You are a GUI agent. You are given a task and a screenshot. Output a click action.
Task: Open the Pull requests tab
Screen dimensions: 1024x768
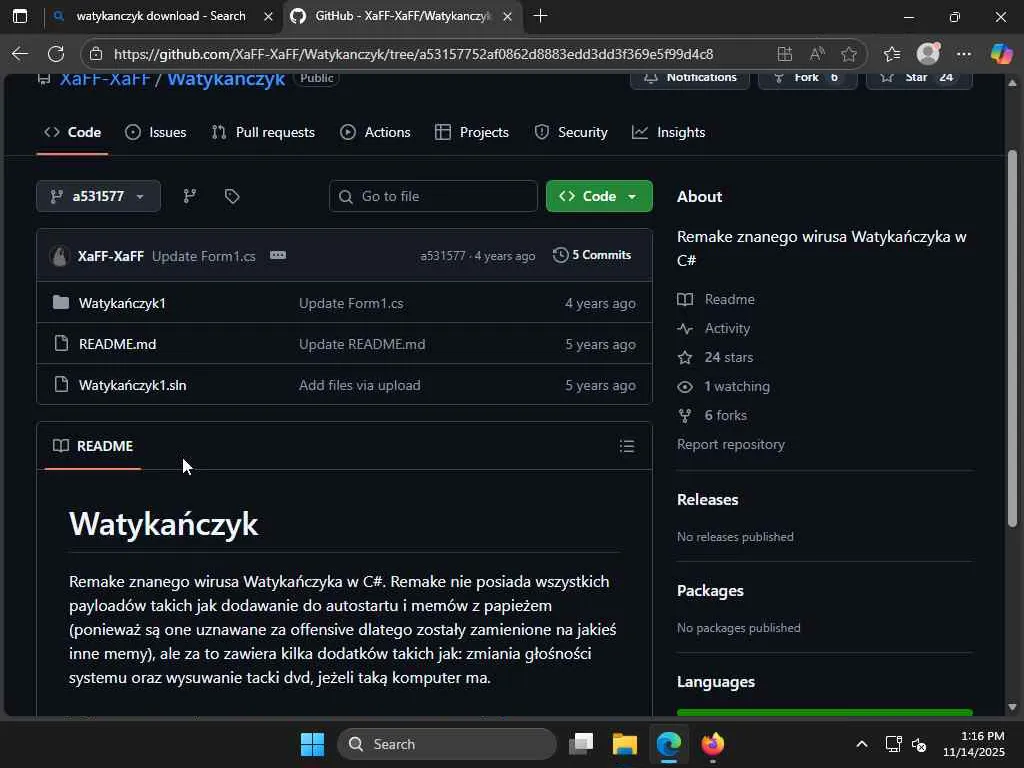point(263,133)
